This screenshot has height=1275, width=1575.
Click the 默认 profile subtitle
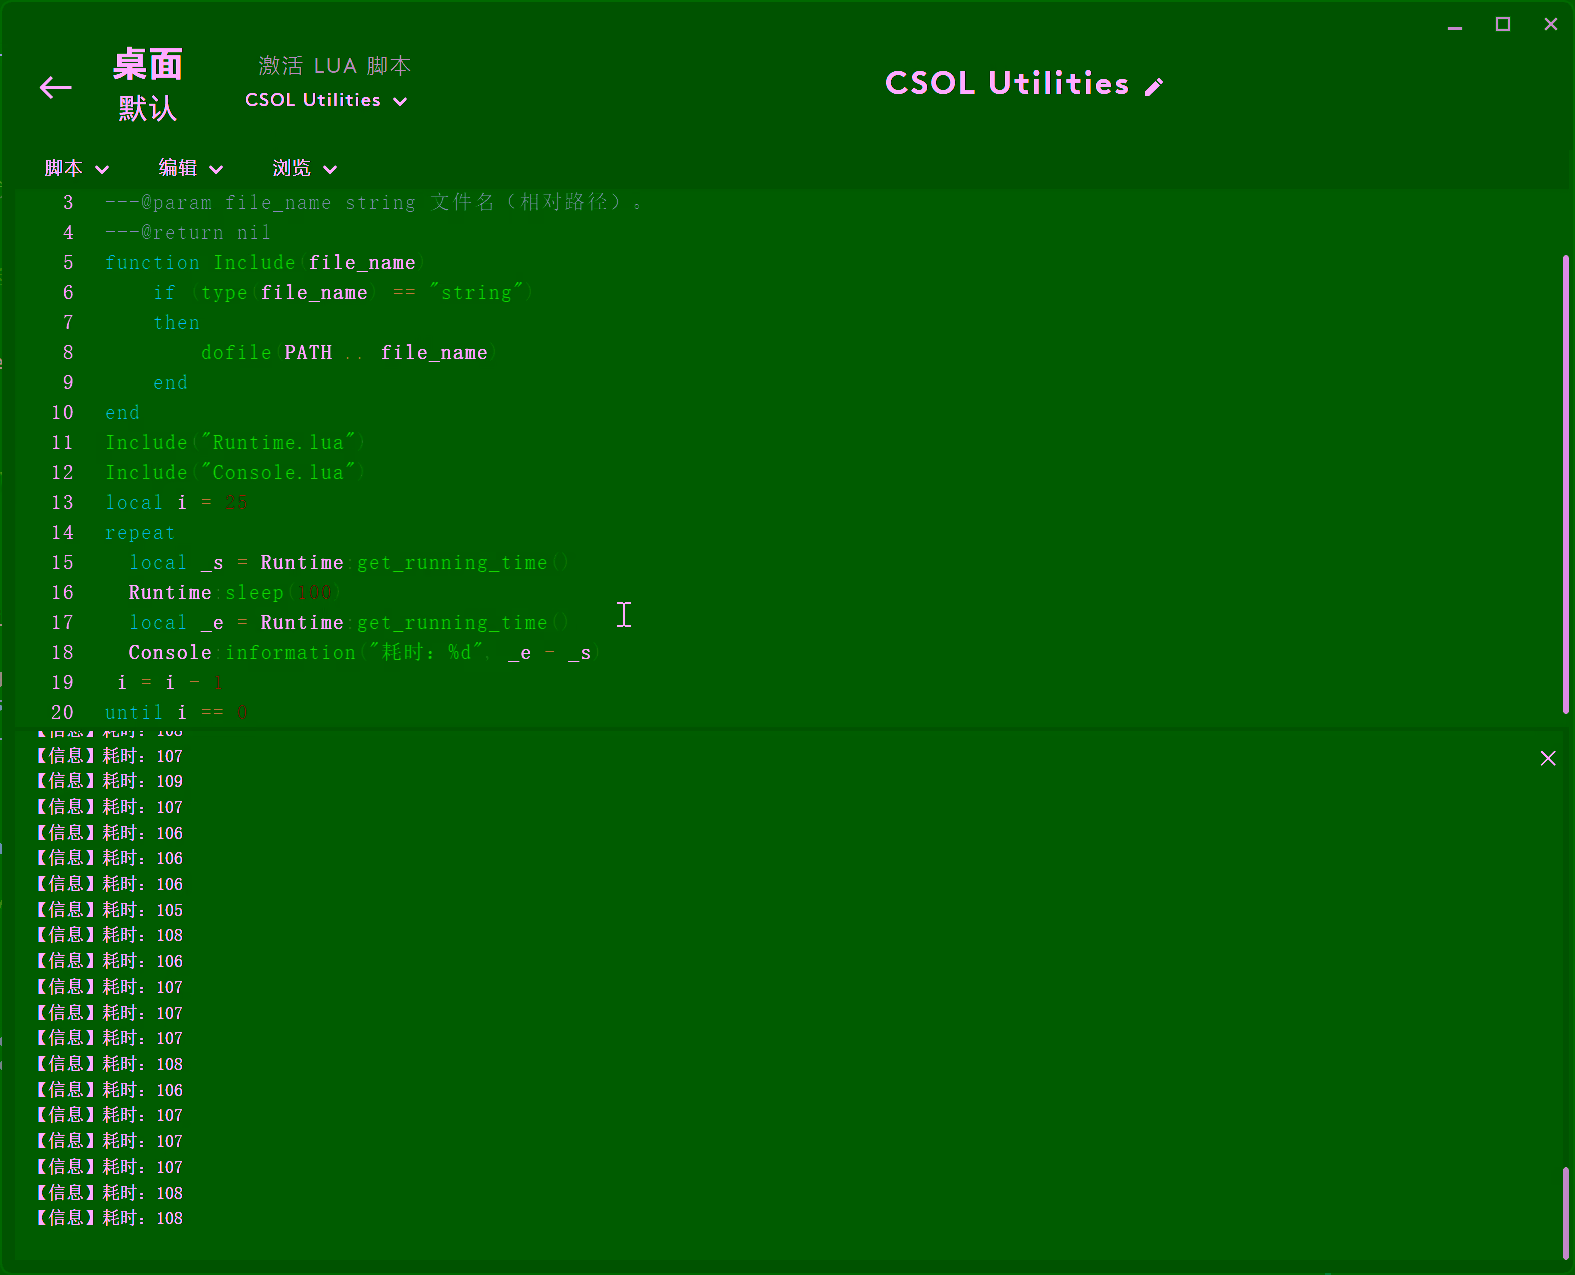(x=148, y=108)
